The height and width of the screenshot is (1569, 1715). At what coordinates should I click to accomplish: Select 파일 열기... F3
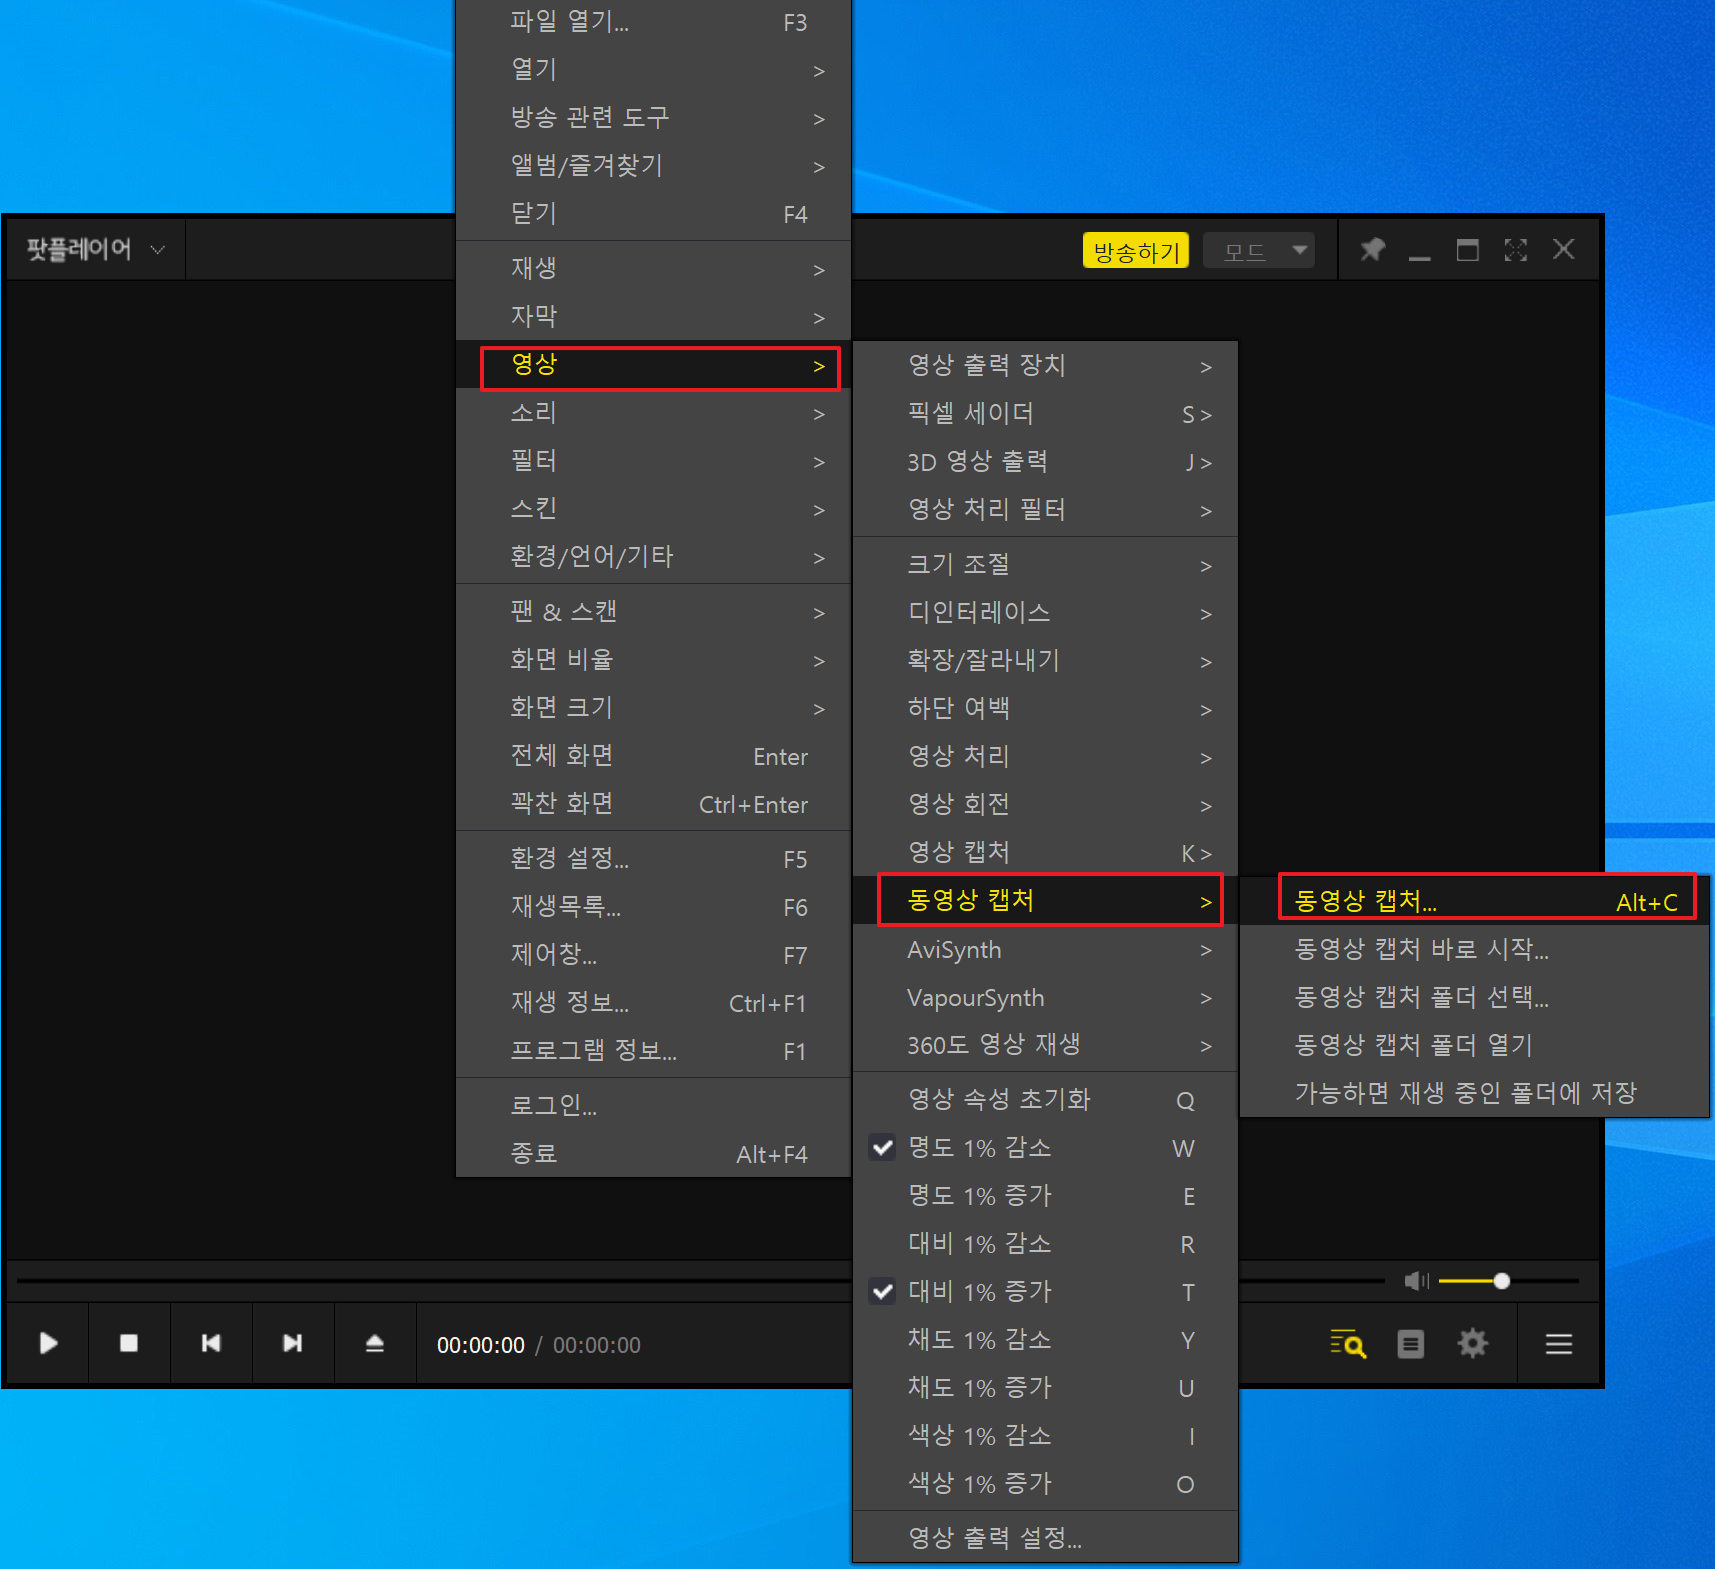[x=653, y=22]
